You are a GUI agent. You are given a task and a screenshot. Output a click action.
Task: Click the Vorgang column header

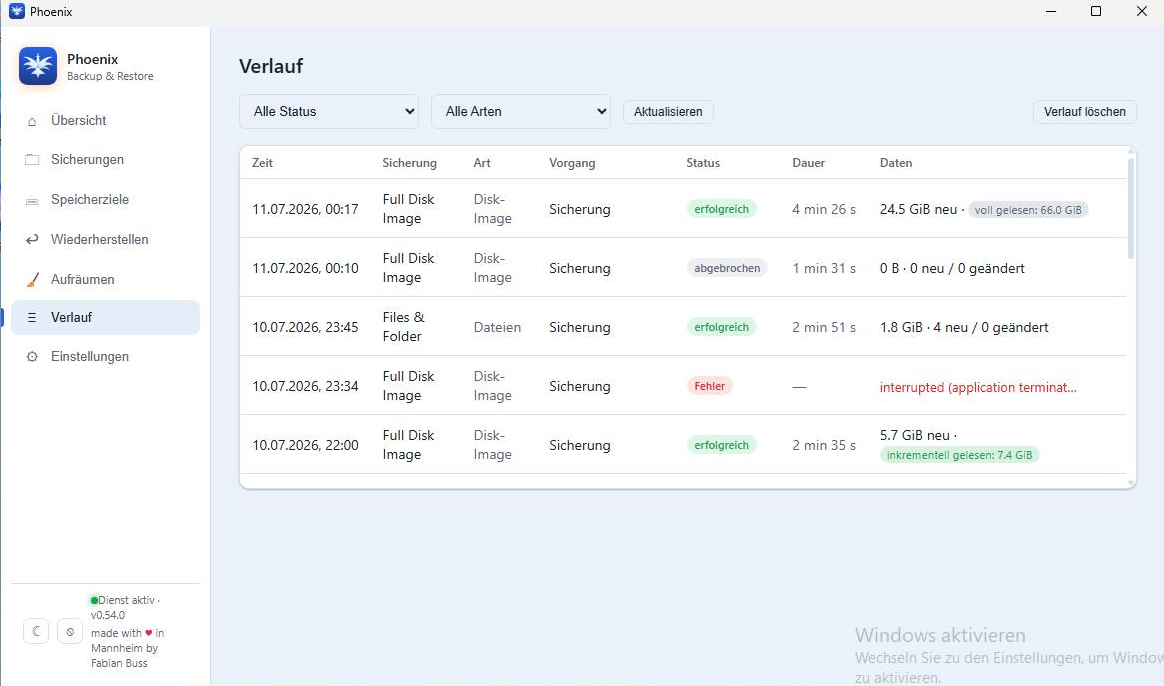click(x=572, y=163)
